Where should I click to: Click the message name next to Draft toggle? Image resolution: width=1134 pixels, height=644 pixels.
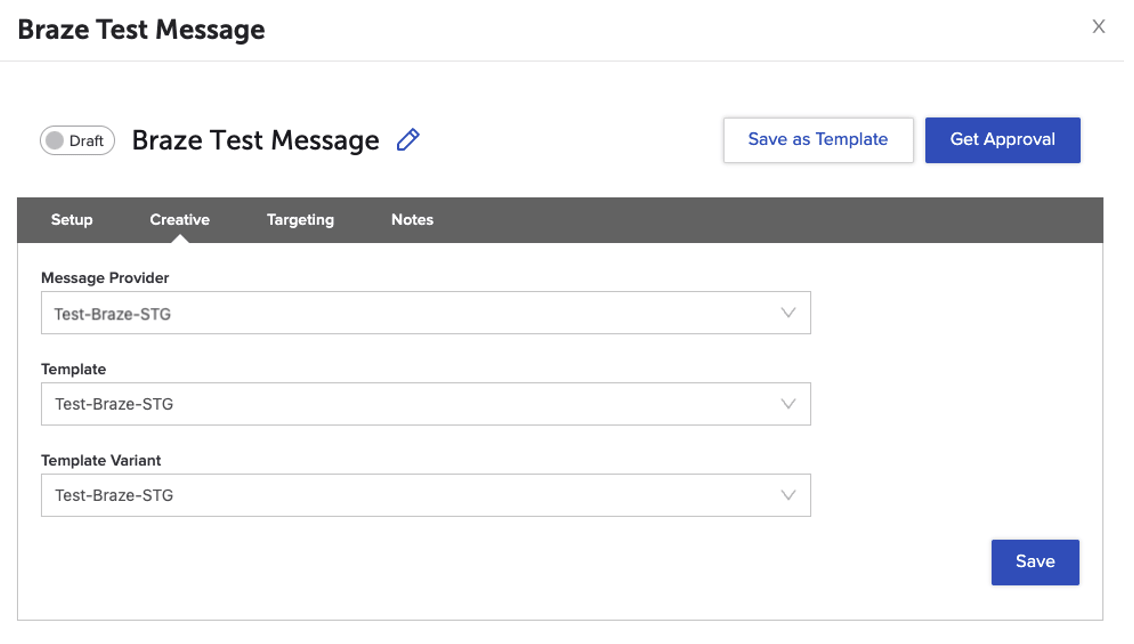255,140
